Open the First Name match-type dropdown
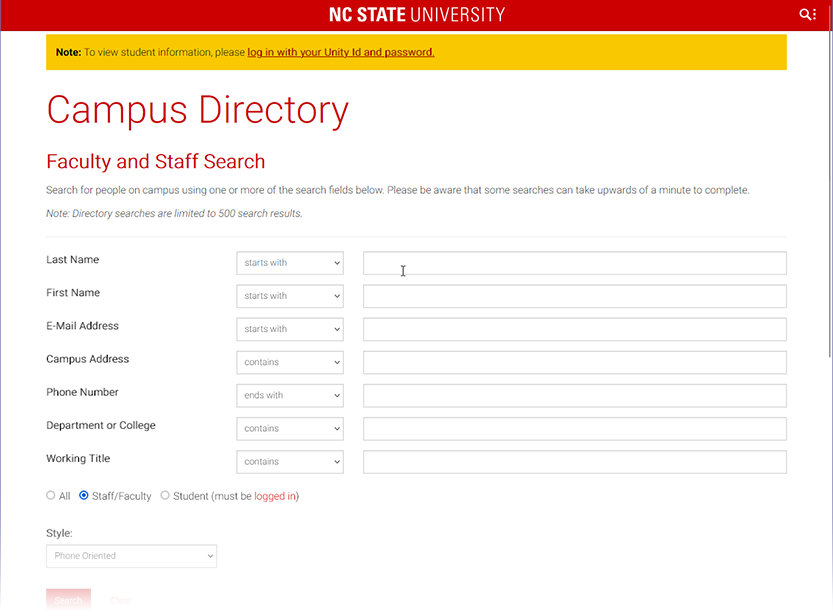 tap(290, 296)
